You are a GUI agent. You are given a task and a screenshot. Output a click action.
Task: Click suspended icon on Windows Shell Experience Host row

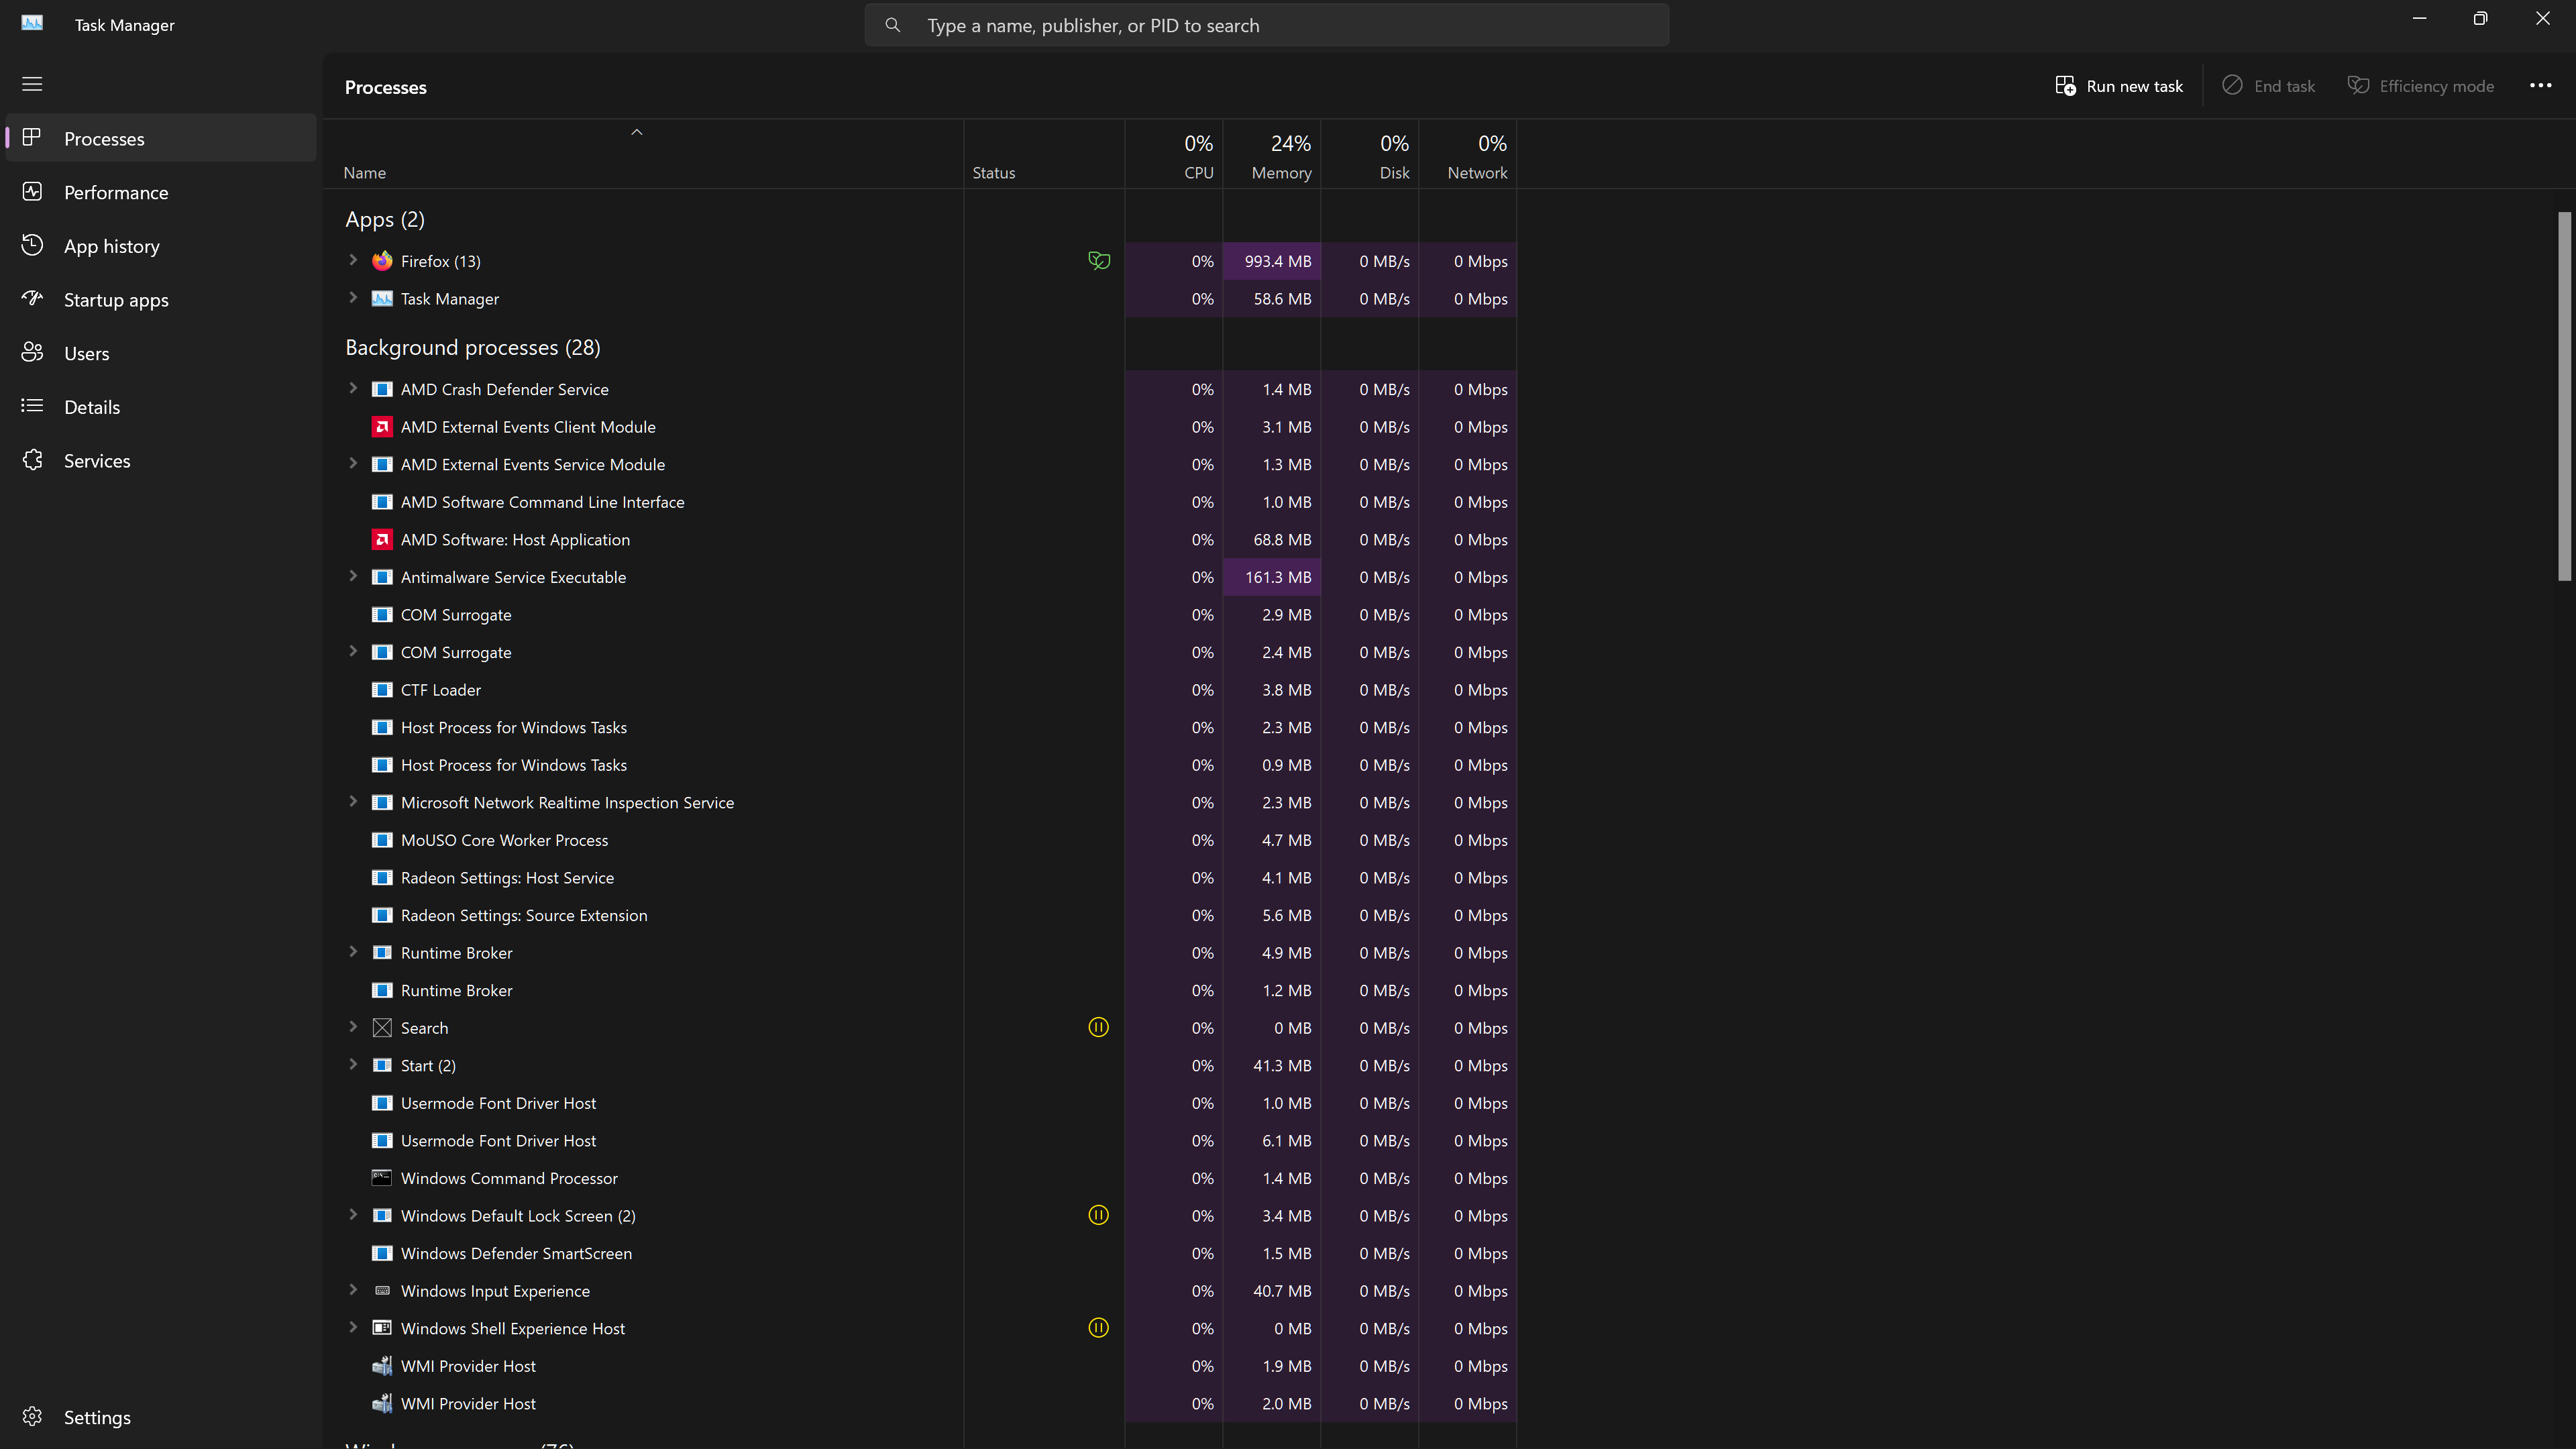(x=1098, y=1328)
